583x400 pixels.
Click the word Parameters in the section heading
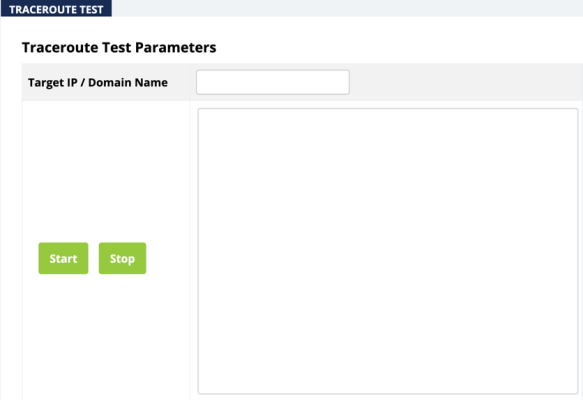coord(175,48)
